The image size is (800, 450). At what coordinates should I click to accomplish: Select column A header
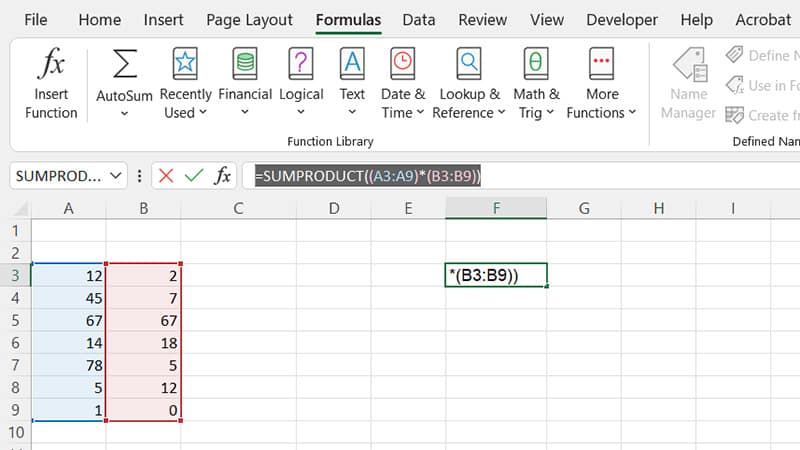point(68,209)
